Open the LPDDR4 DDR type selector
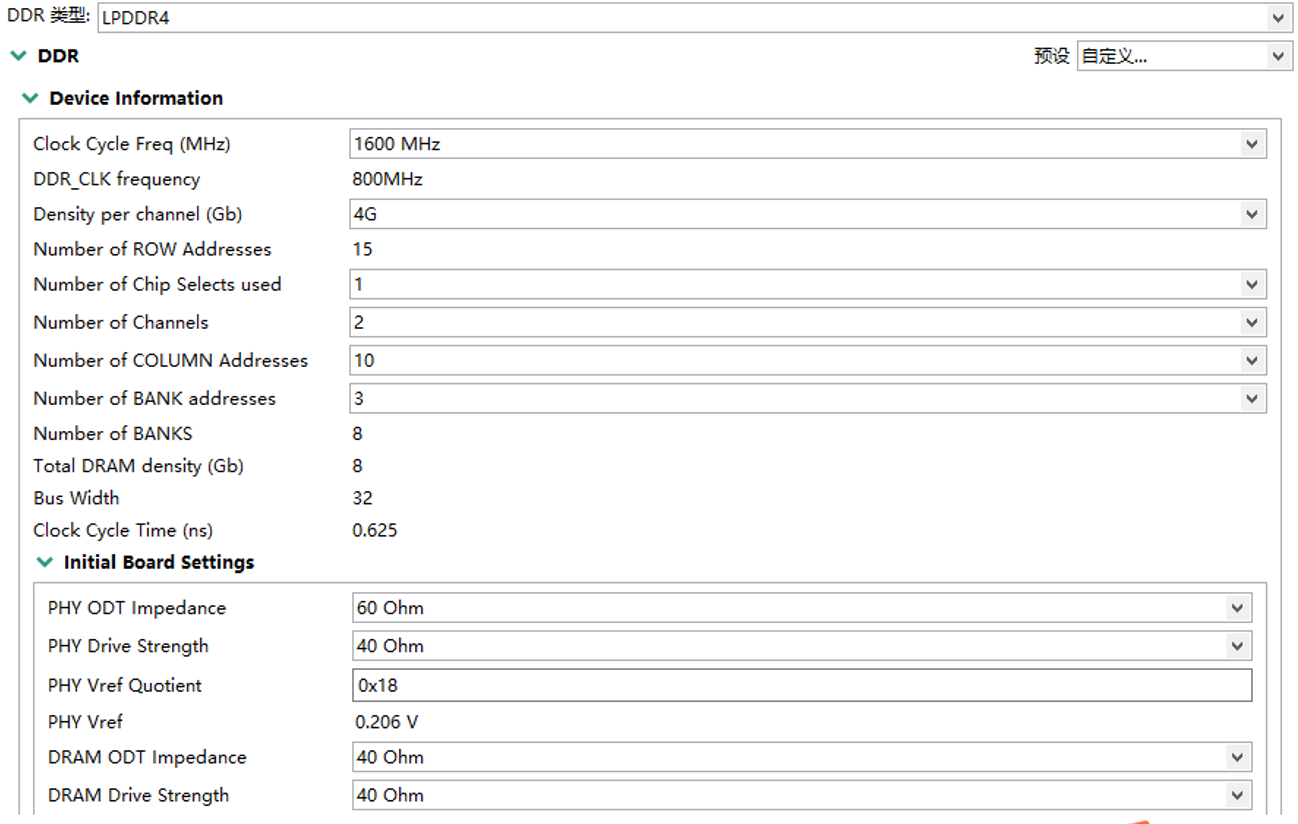 tap(700, 17)
